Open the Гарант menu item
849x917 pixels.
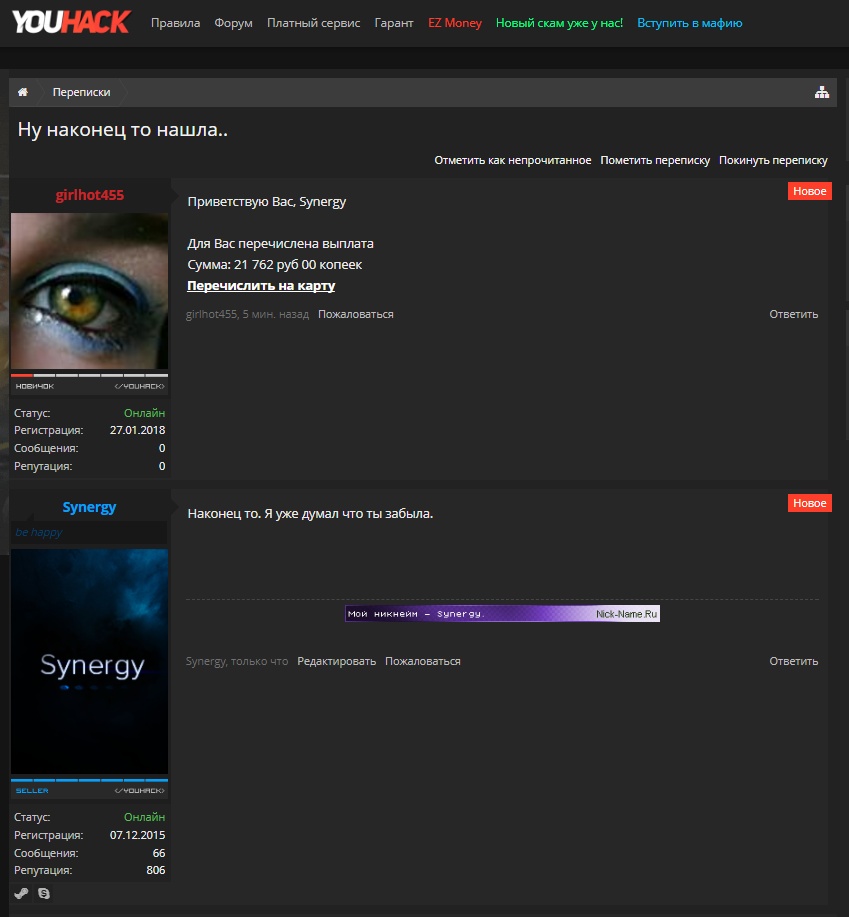(x=394, y=23)
